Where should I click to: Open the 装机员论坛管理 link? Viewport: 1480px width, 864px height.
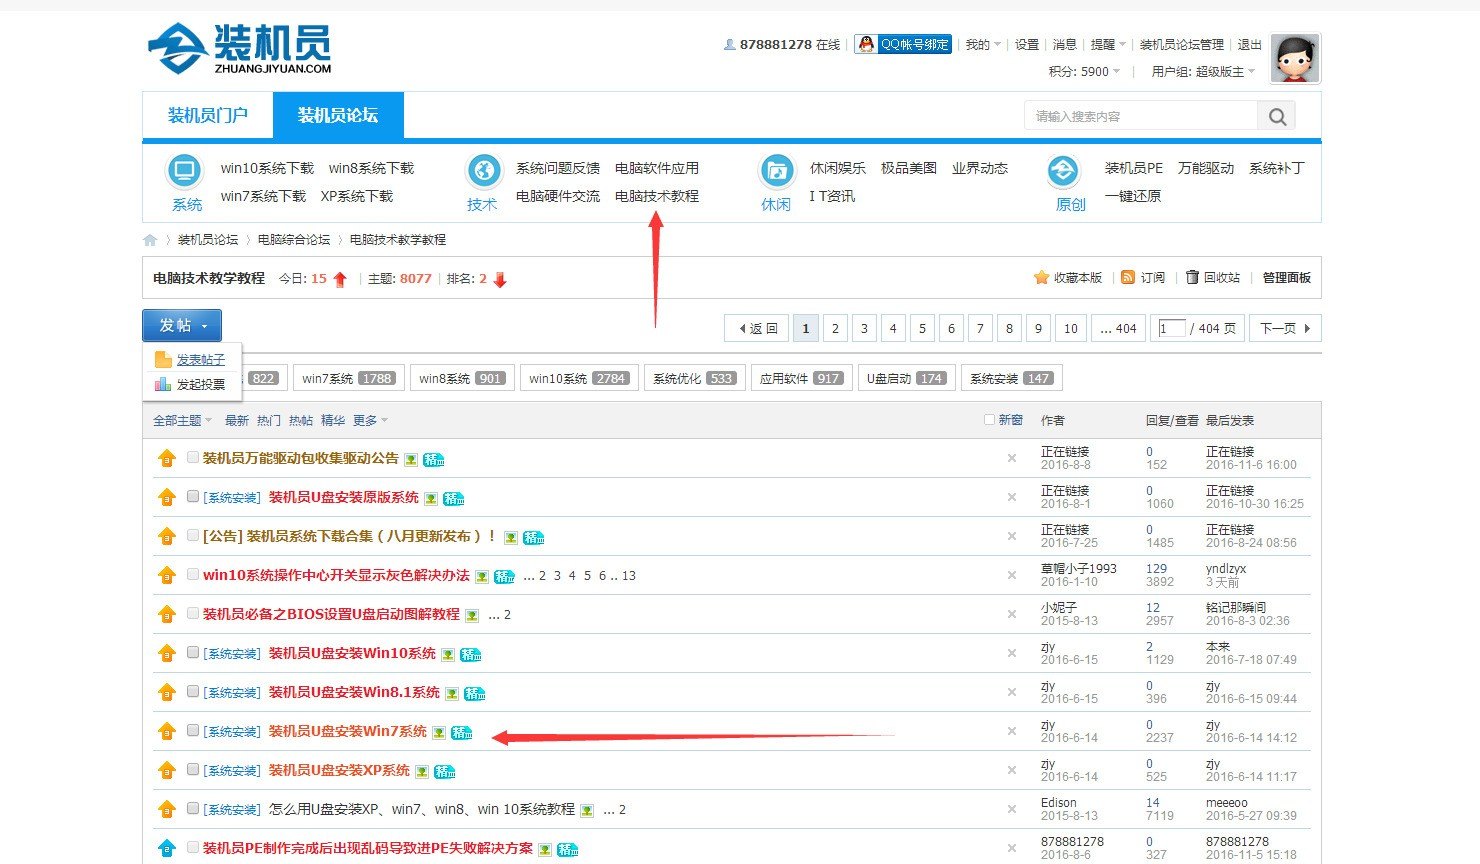pos(1182,45)
